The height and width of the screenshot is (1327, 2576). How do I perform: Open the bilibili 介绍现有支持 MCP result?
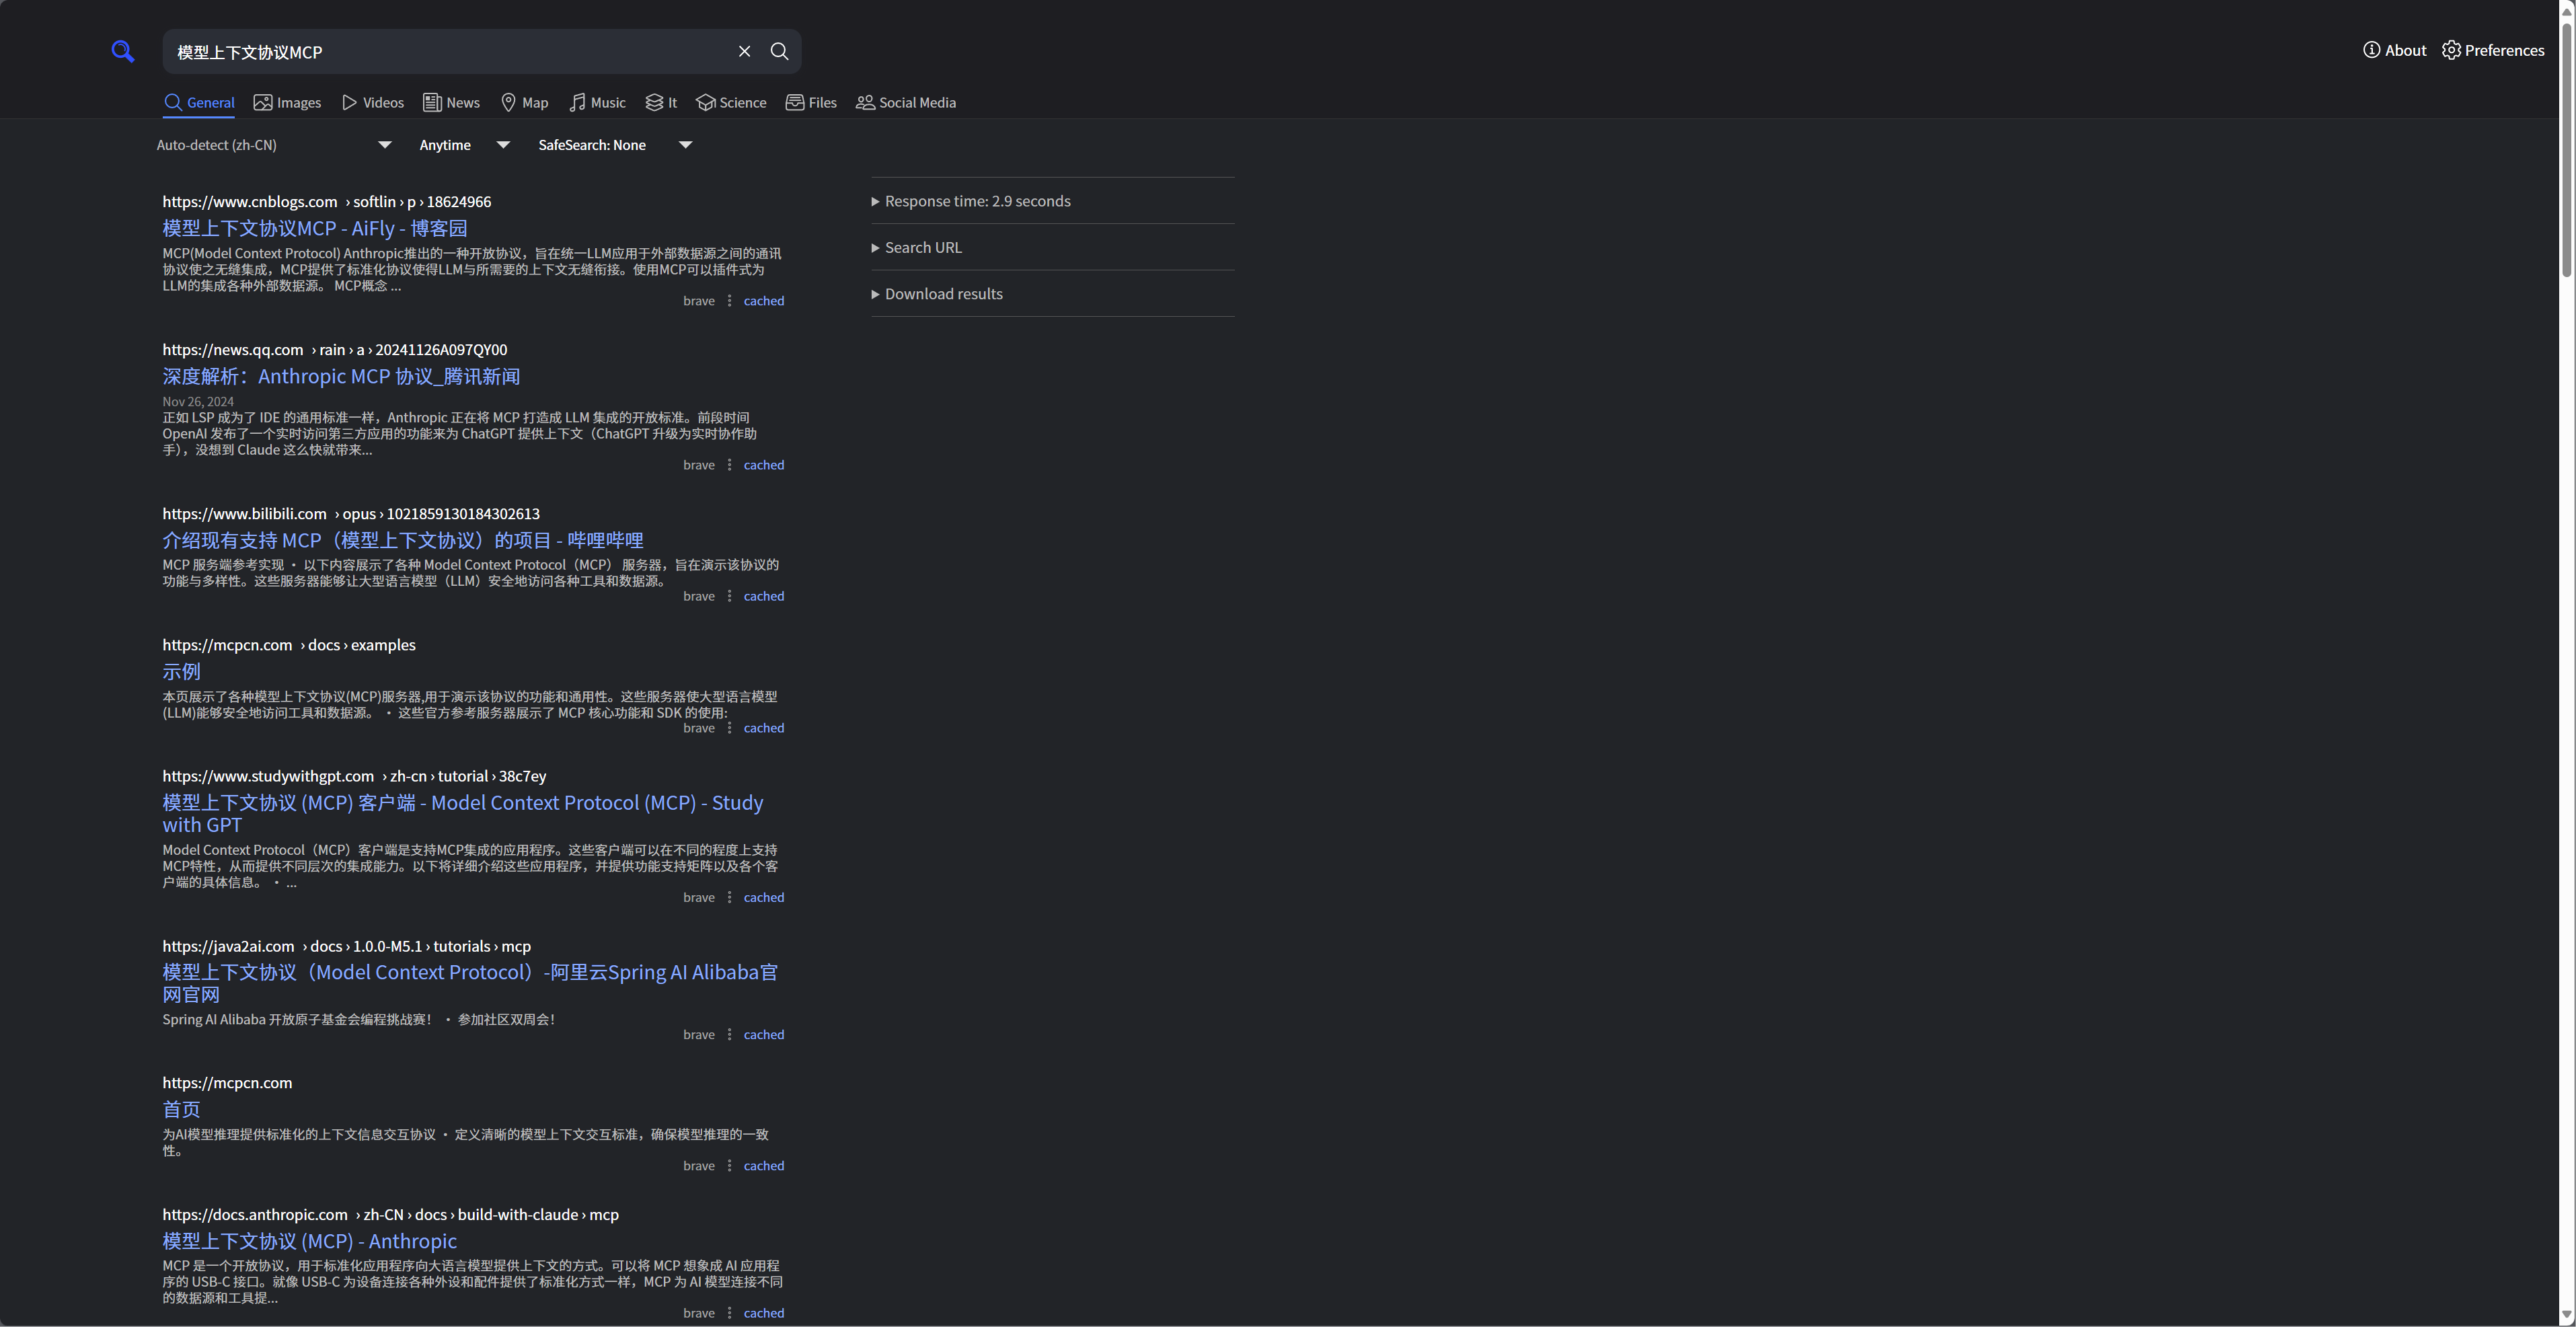(x=403, y=540)
